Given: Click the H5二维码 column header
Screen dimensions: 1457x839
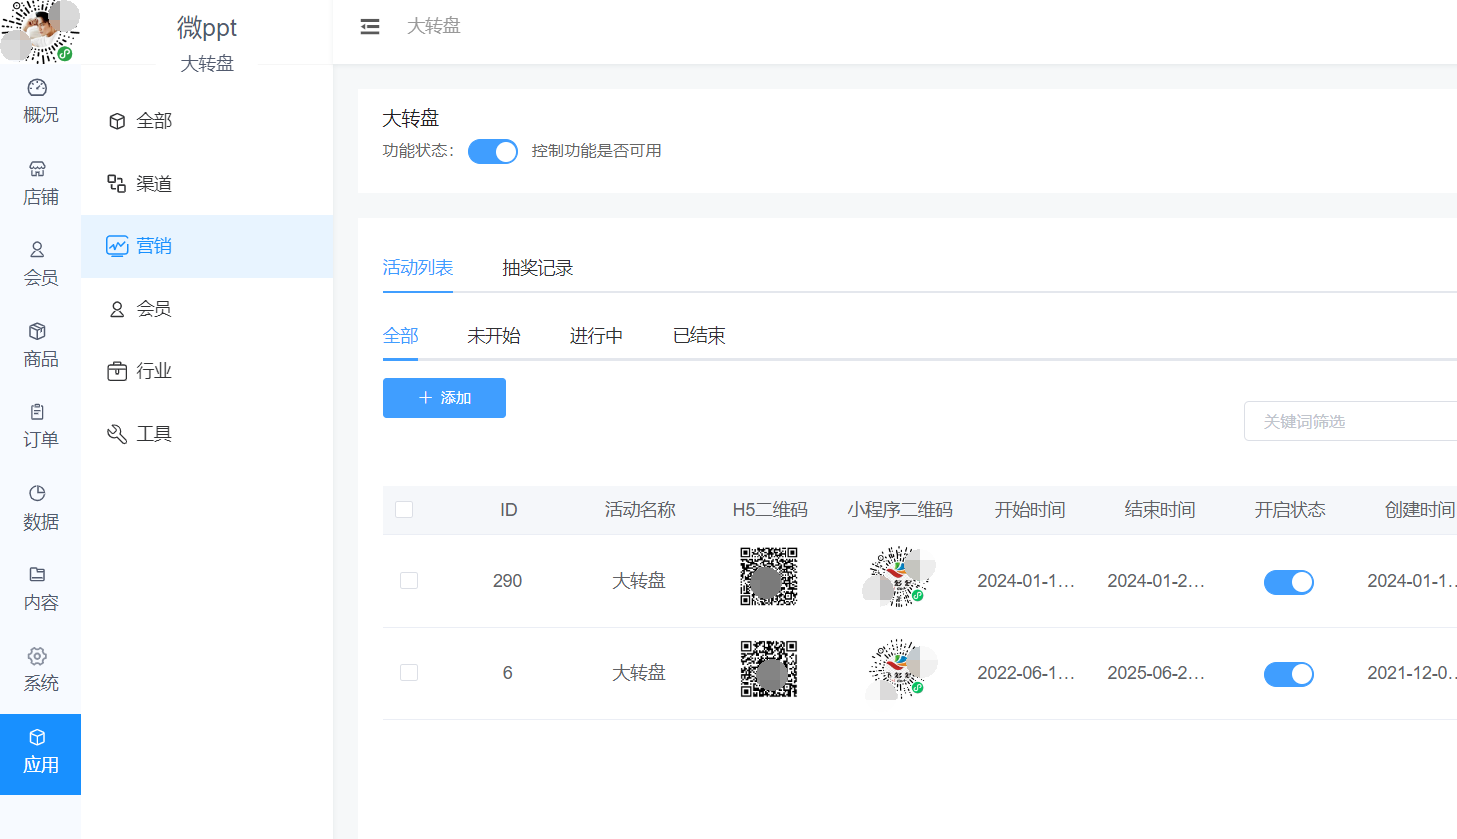Looking at the screenshot, I should pyautogui.click(x=770, y=510).
